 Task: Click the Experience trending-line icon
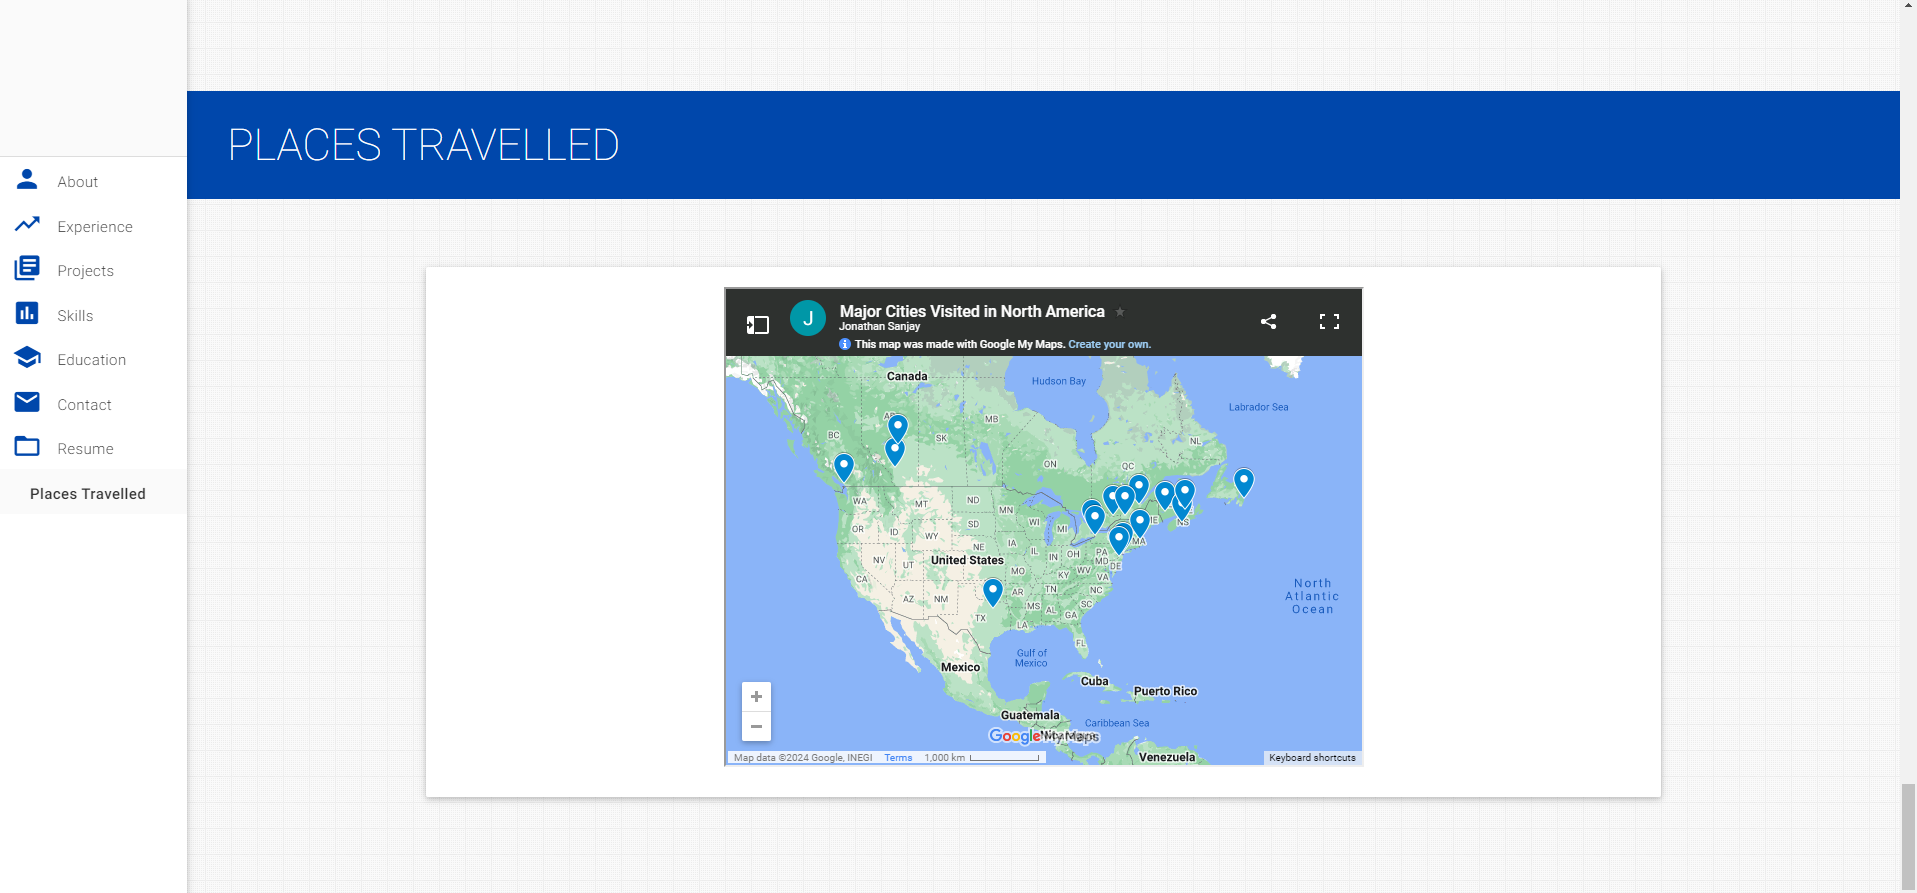(x=27, y=225)
